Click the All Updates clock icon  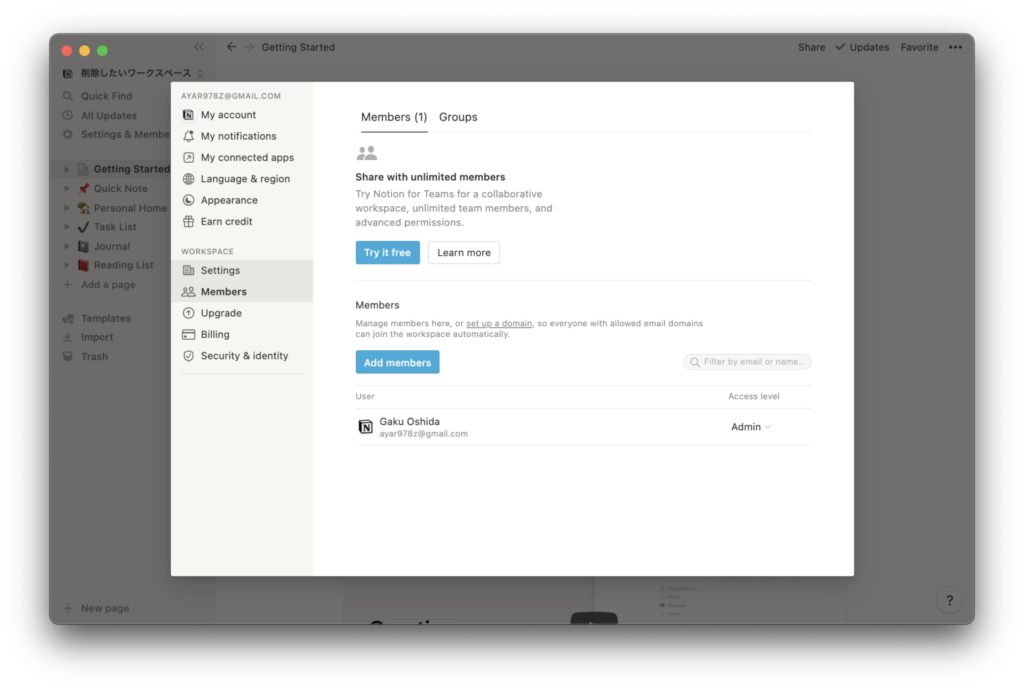pos(67,116)
